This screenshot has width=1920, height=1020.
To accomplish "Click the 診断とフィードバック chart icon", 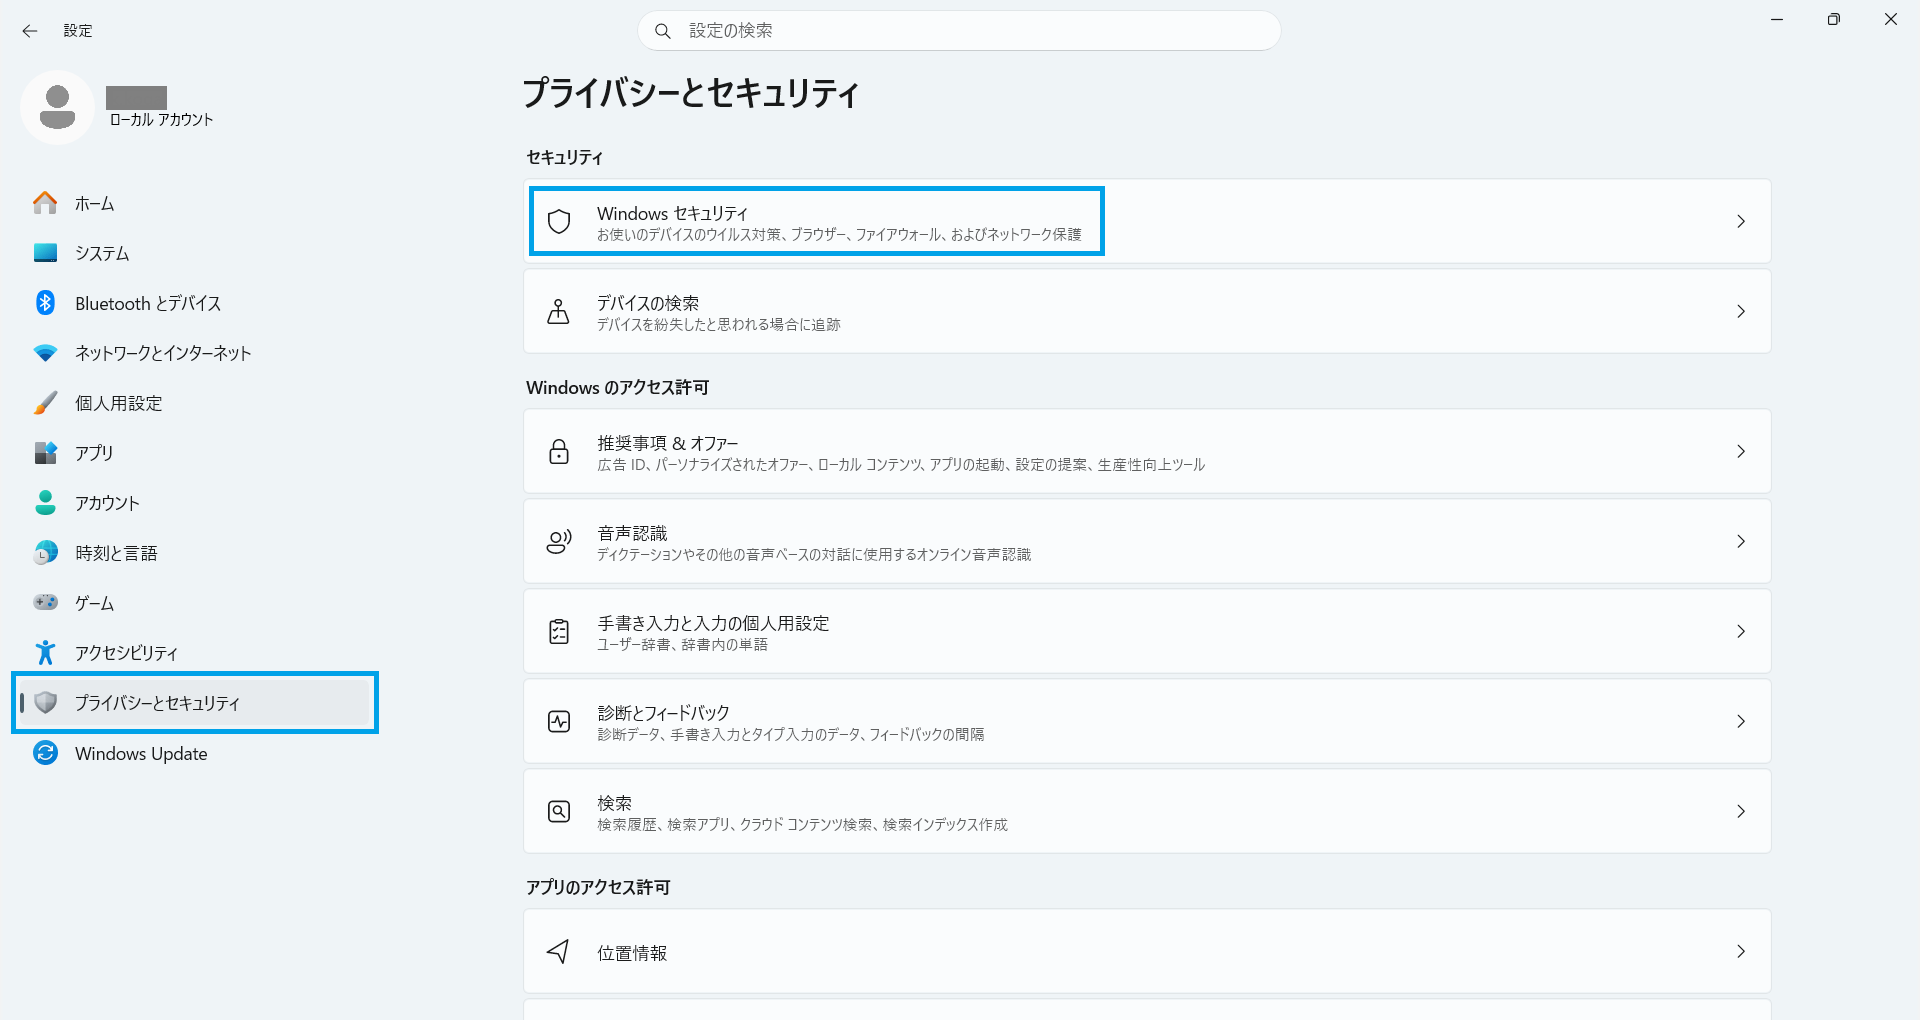I will (x=559, y=721).
